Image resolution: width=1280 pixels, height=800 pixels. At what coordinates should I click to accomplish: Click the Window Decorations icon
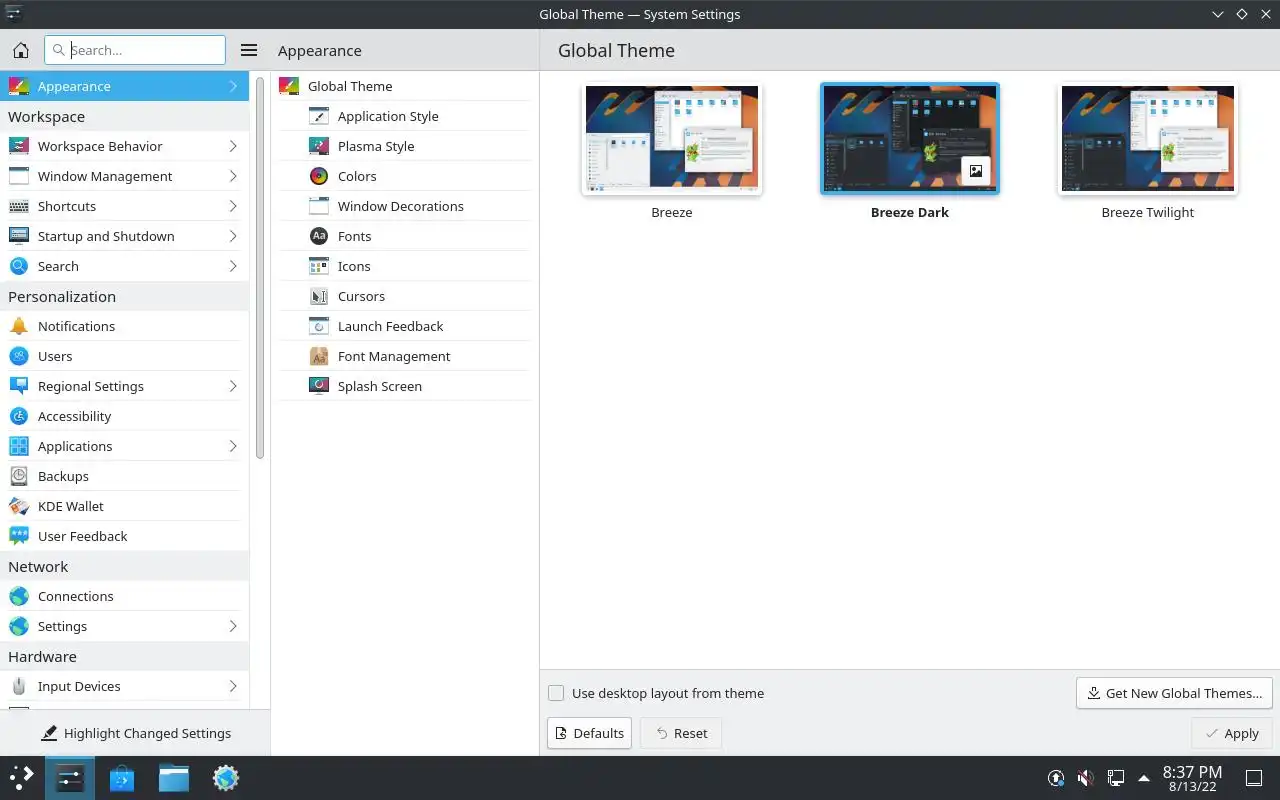[319, 206]
